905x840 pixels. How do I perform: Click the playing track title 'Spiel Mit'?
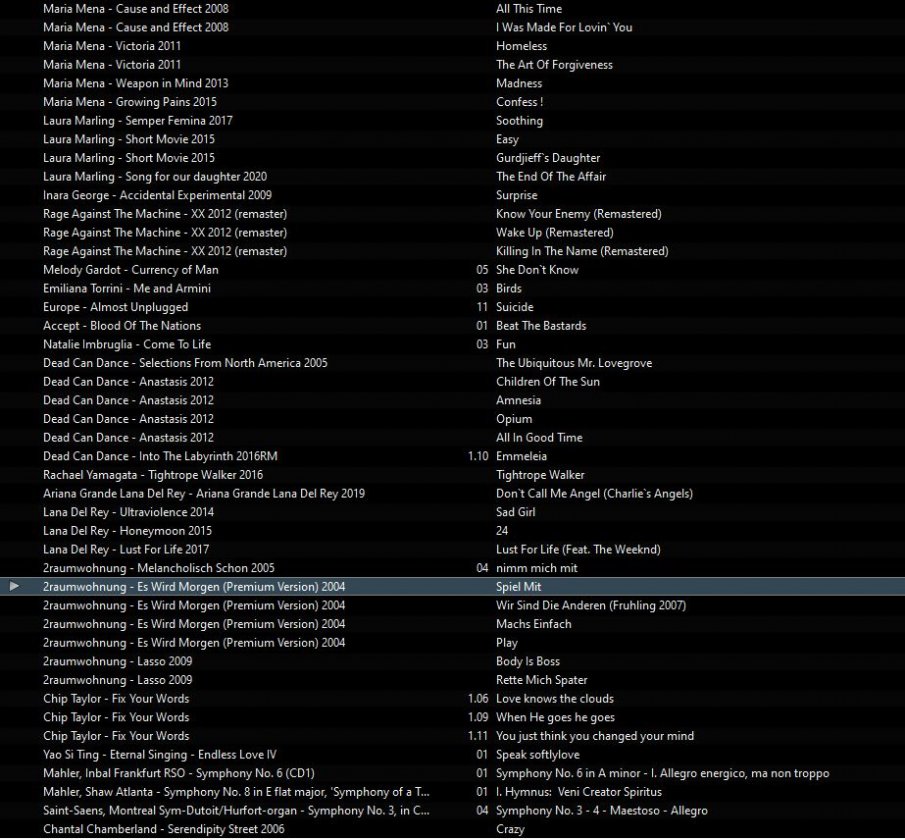click(518, 587)
